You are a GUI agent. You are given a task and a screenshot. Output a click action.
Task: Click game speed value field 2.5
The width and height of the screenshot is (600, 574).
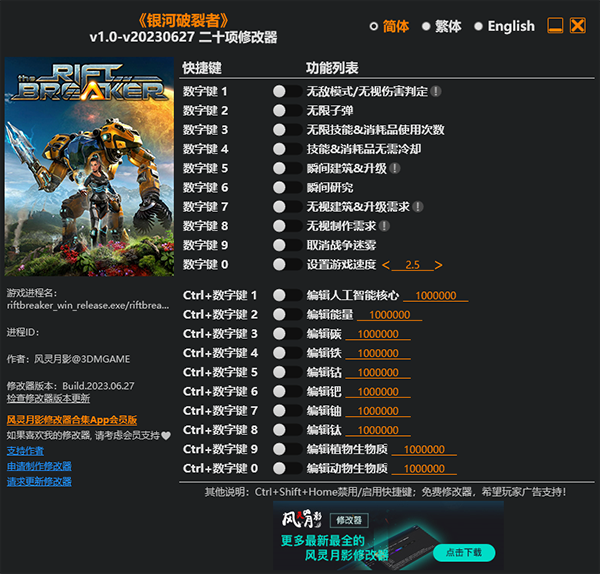click(412, 265)
